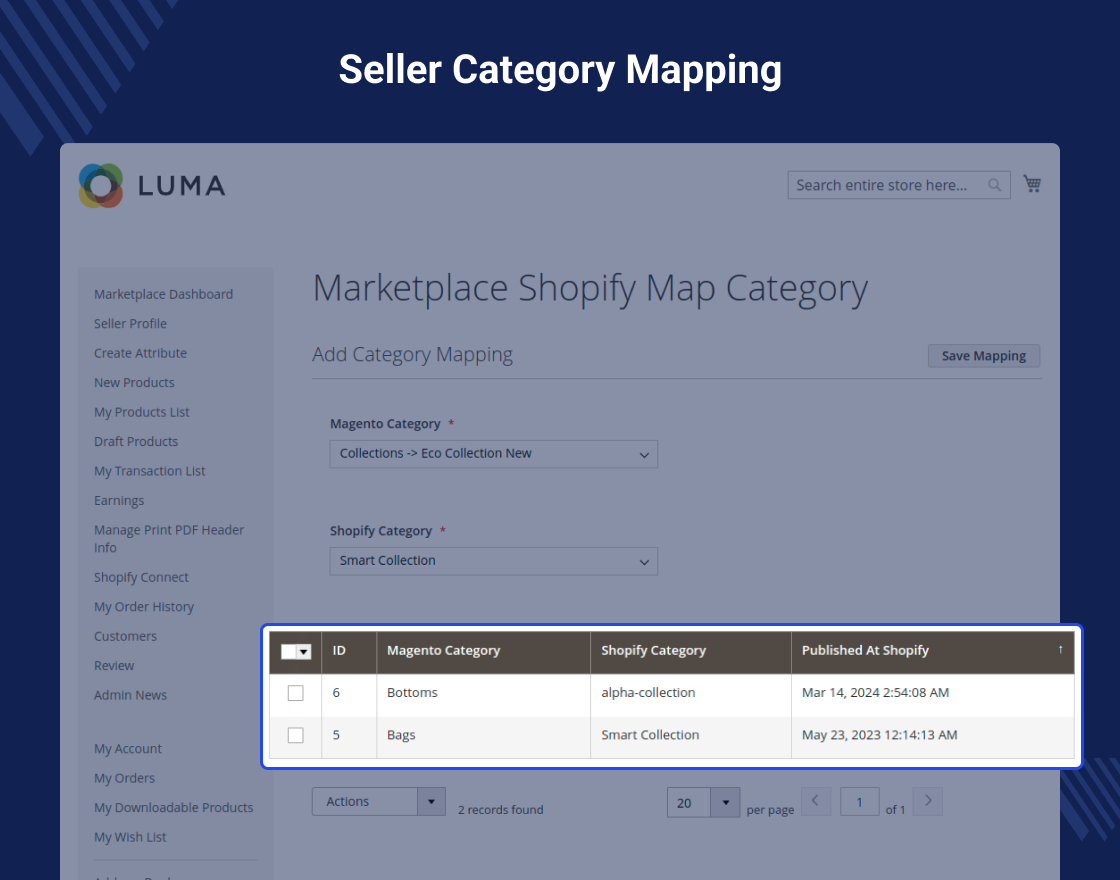Image resolution: width=1120 pixels, height=880 pixels.
Task: Click the ID 6 cell
Action: (349, 694)
